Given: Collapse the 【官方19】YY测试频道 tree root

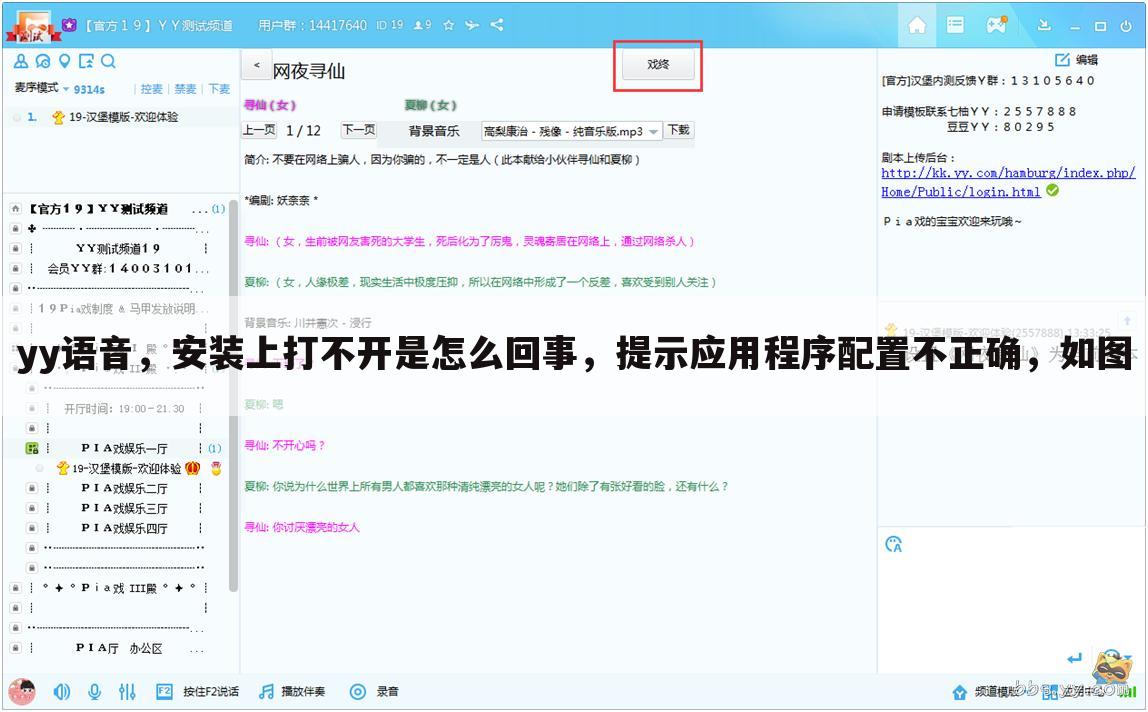Looking at the screenshot, I should (15, 209).
